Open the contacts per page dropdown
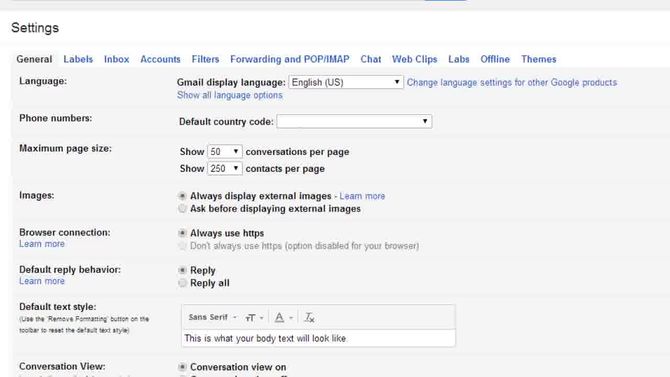Viewport: 670px width, 377px height. pyautogui.click(x=225, y=168)
